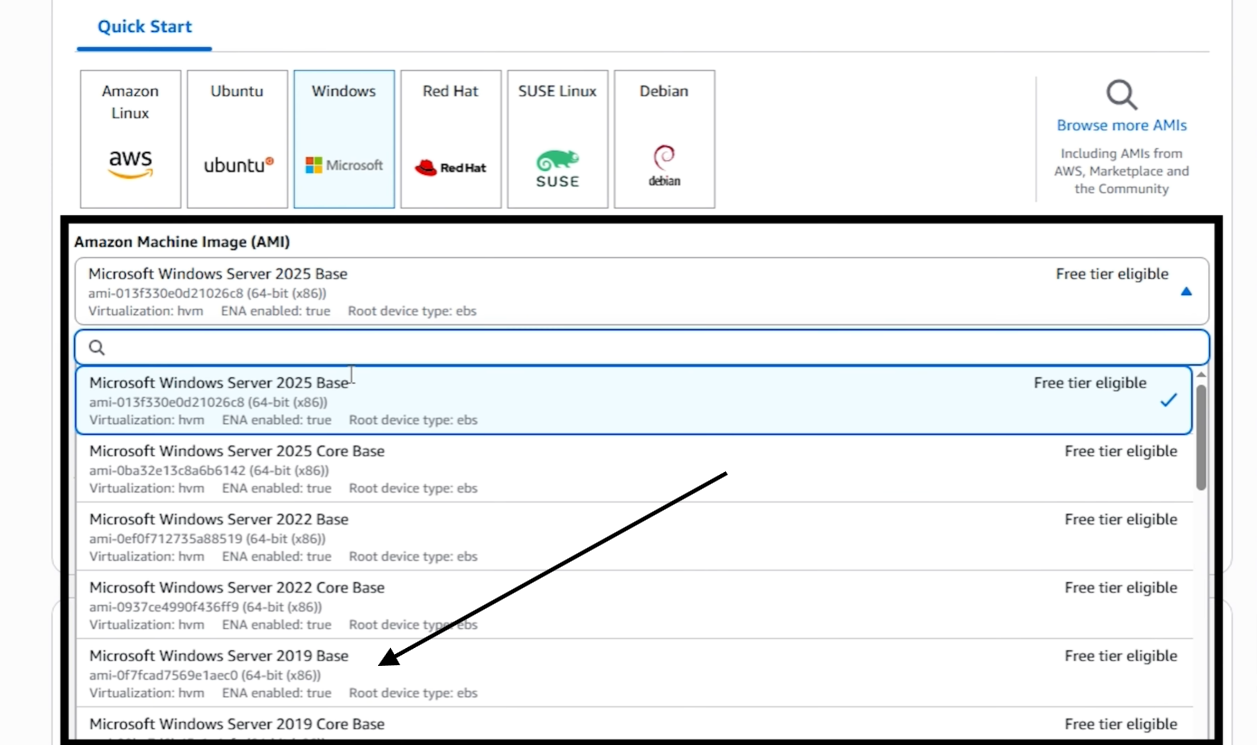Collapse the AMI dropdown with the blue arrow
The image size is (1257, 745).
(1186, 292)
